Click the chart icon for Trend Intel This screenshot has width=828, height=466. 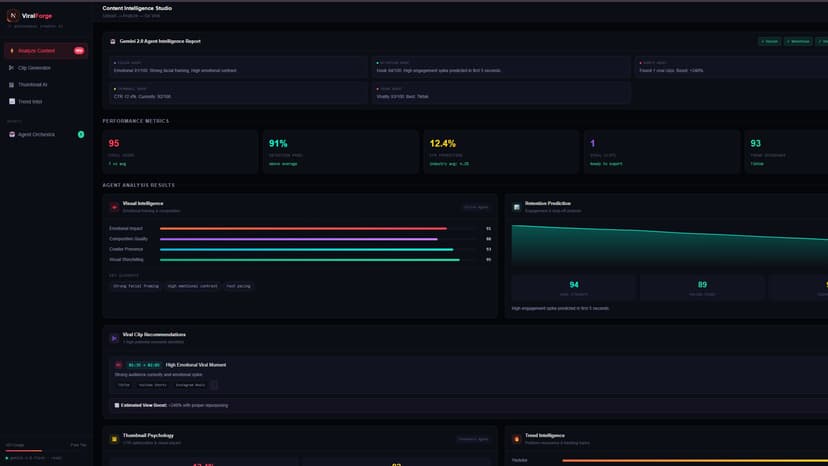point(12,101)
